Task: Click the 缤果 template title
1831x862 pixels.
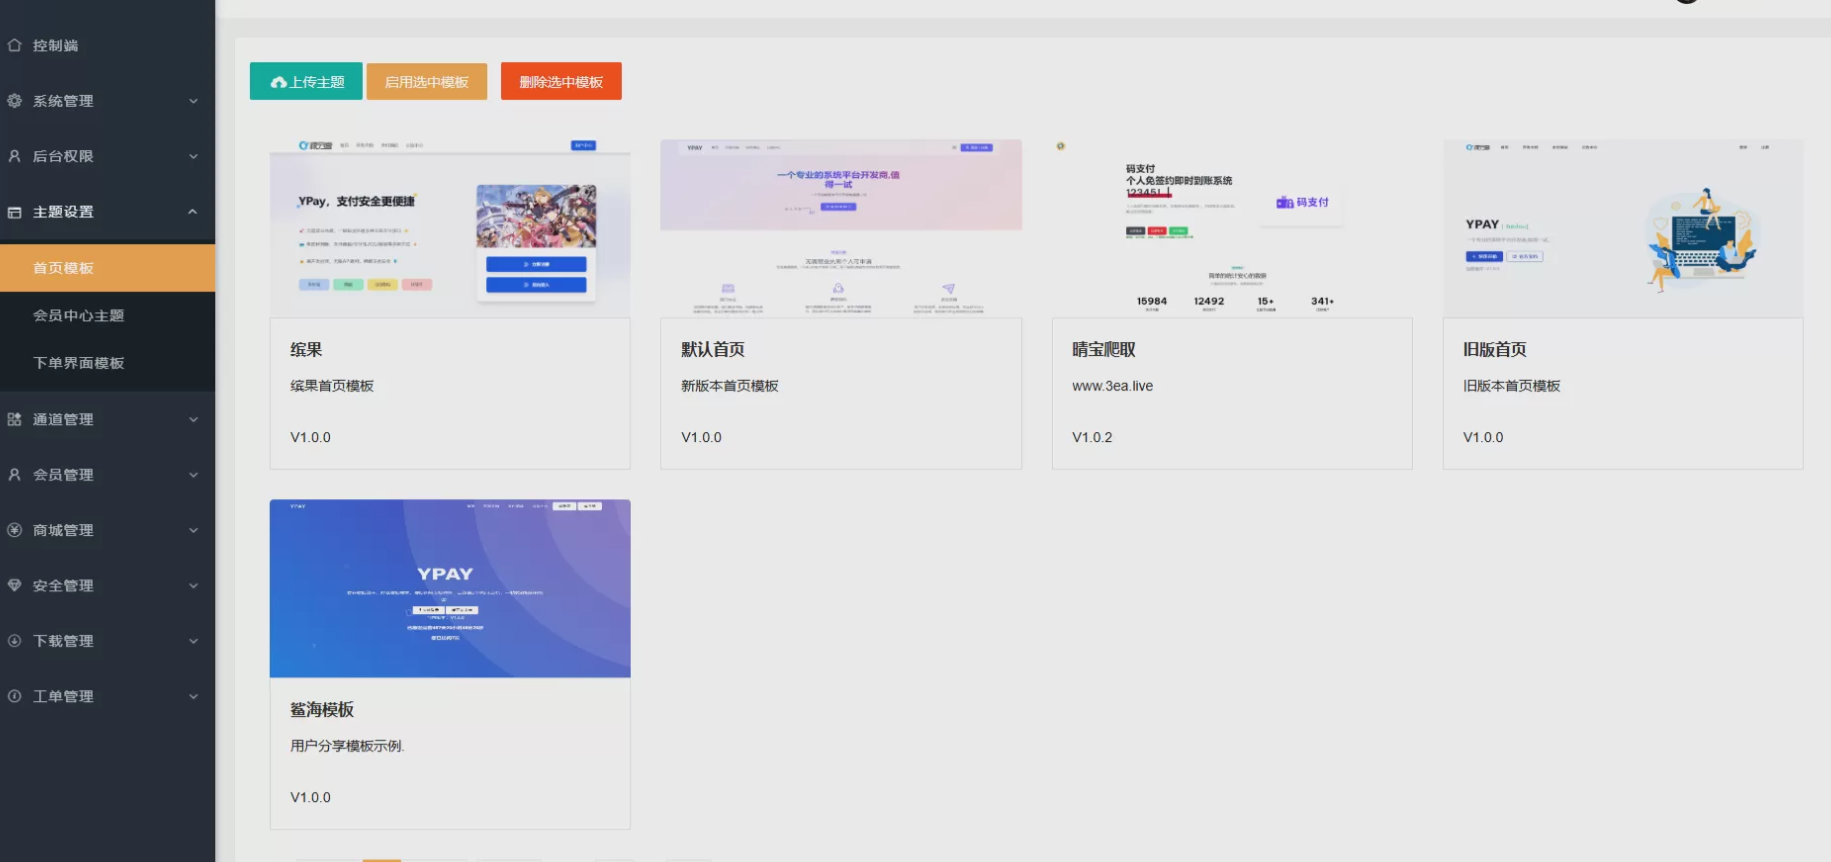Action: [x=306, y=349]
